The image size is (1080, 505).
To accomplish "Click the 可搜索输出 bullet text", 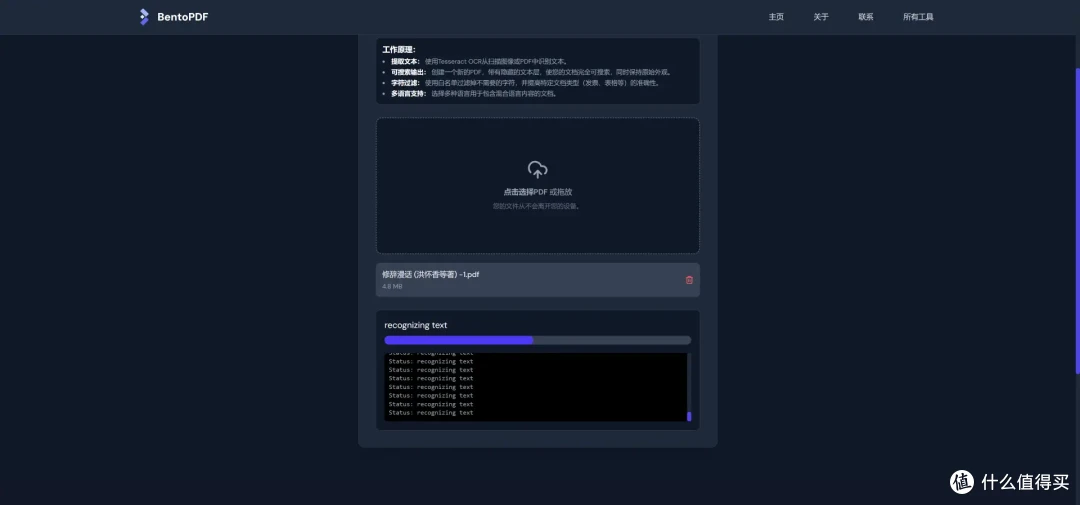I will (531, 72).
